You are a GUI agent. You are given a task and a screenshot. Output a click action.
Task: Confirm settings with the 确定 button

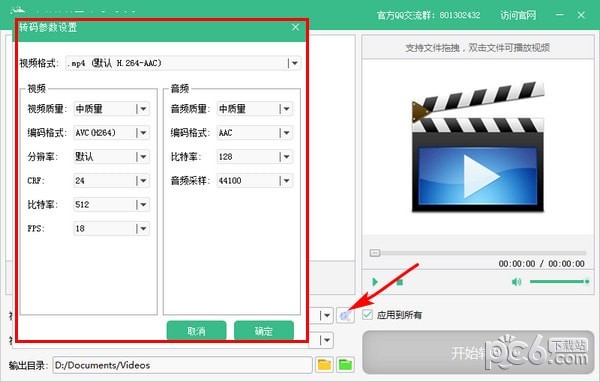pyautogui.click(x=264, y=330)
